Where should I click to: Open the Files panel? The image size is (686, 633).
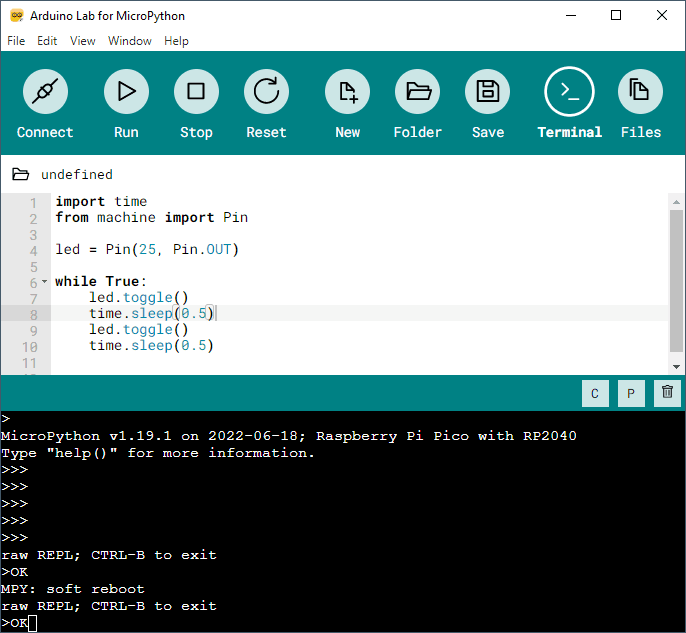click(x=640, y=93)
